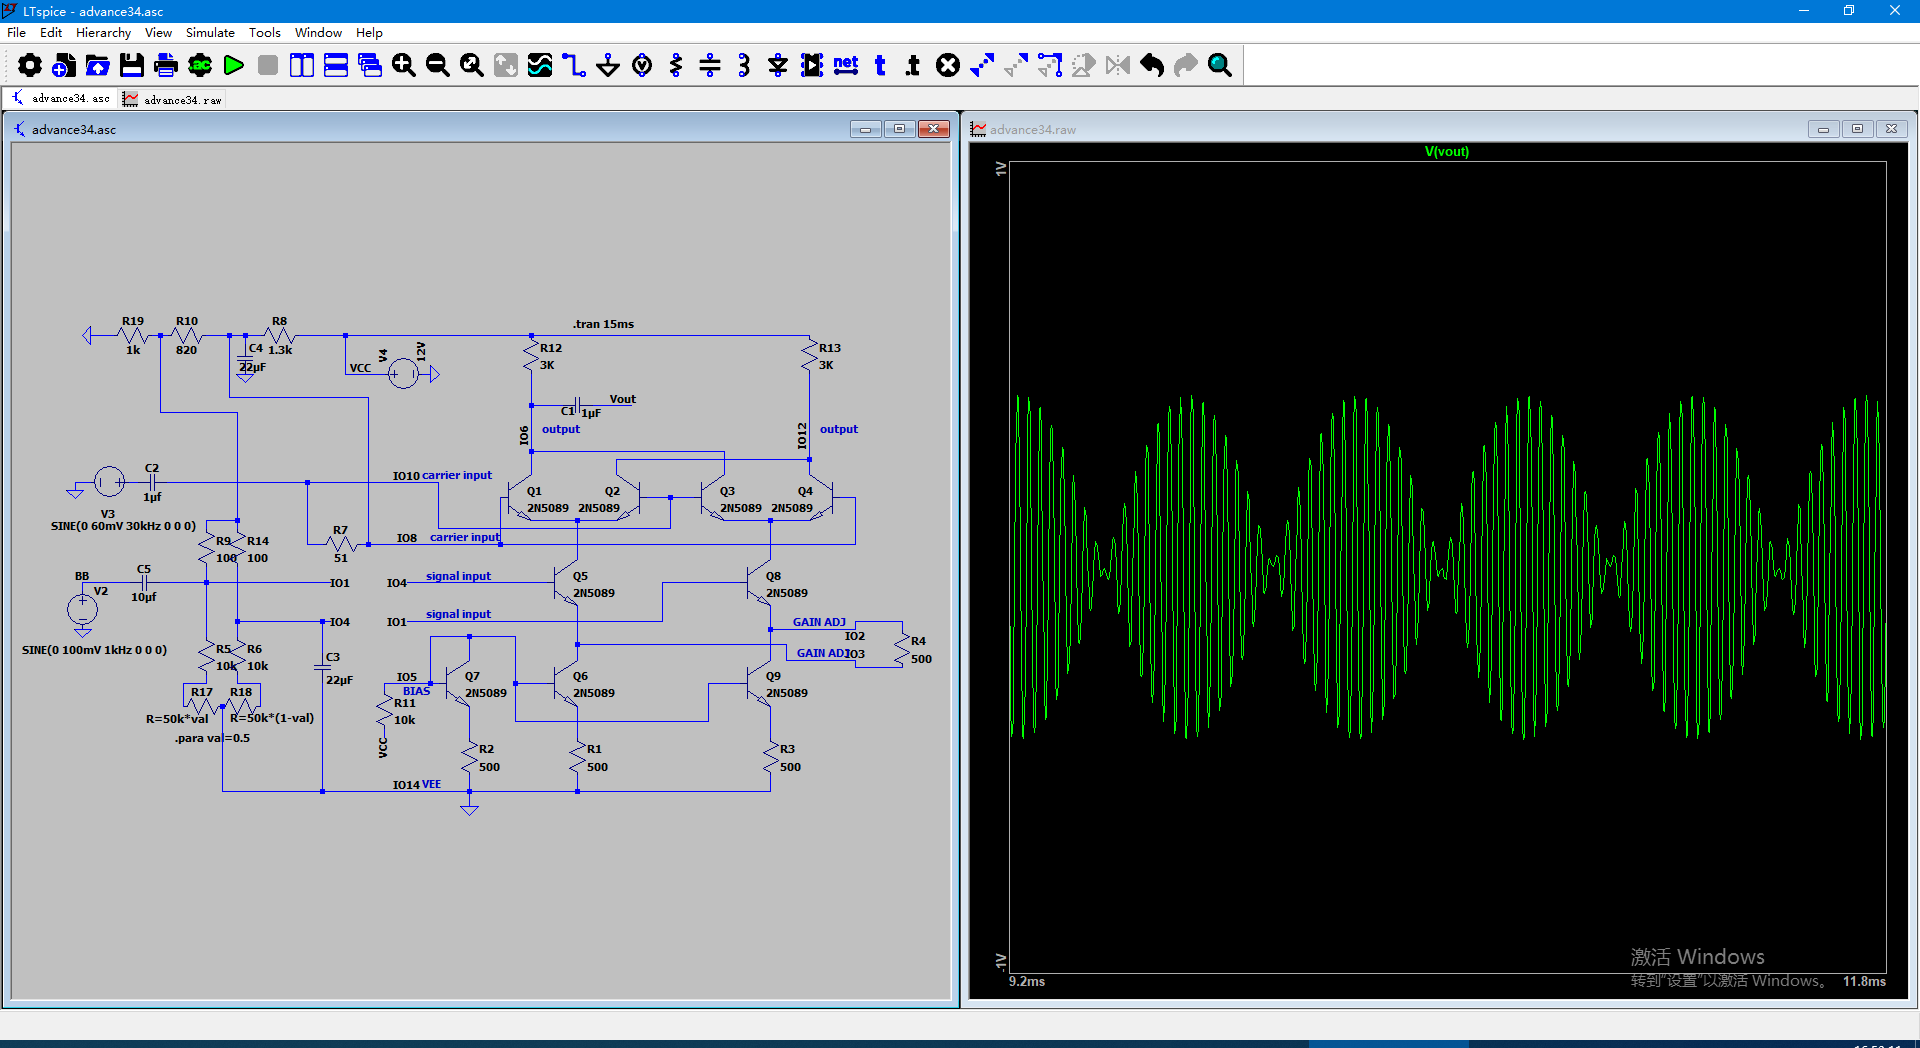Open the Hierarchy menu

point(103,33)
